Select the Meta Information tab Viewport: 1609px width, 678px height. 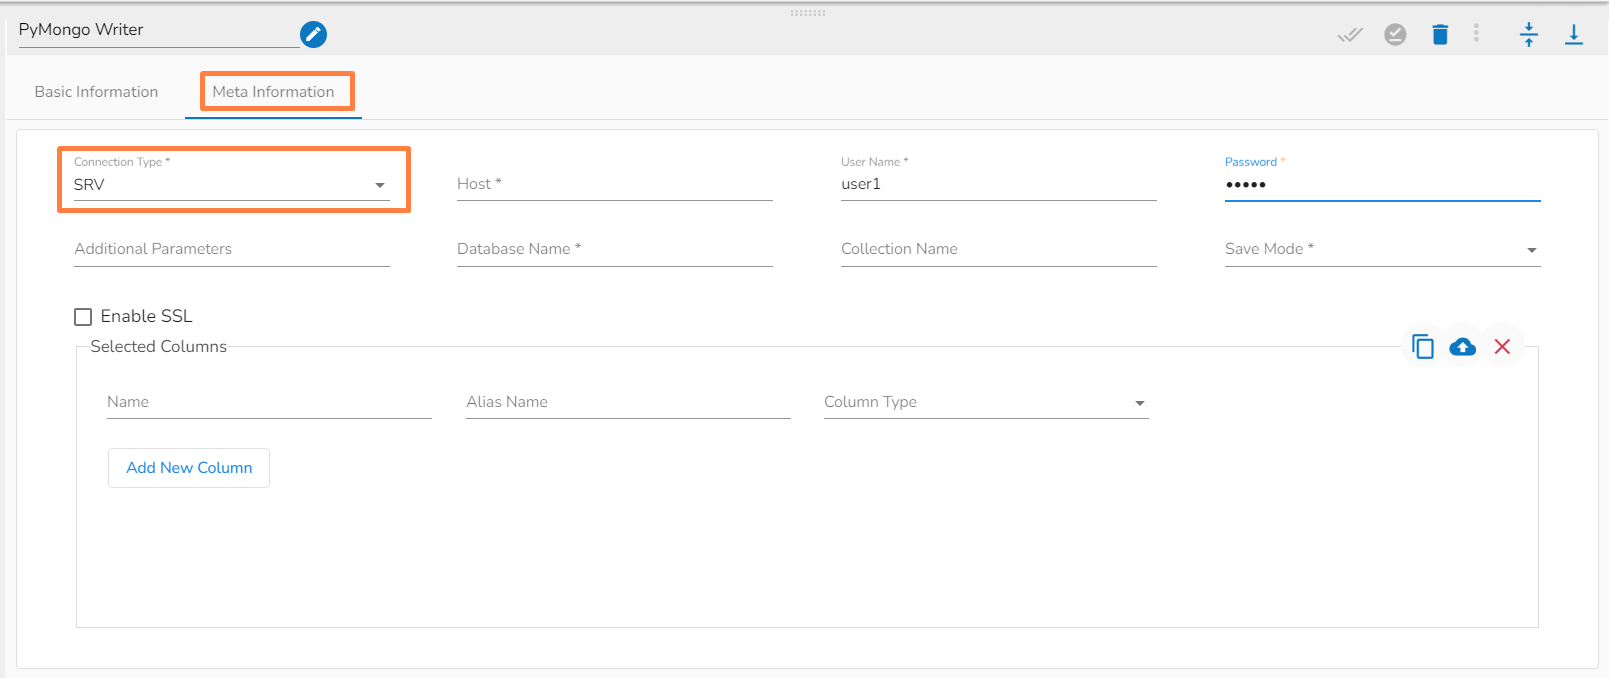[x=273, y=92]
